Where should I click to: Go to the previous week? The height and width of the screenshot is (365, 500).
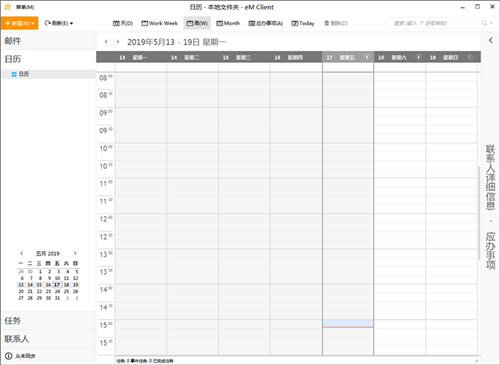point(106,42)
